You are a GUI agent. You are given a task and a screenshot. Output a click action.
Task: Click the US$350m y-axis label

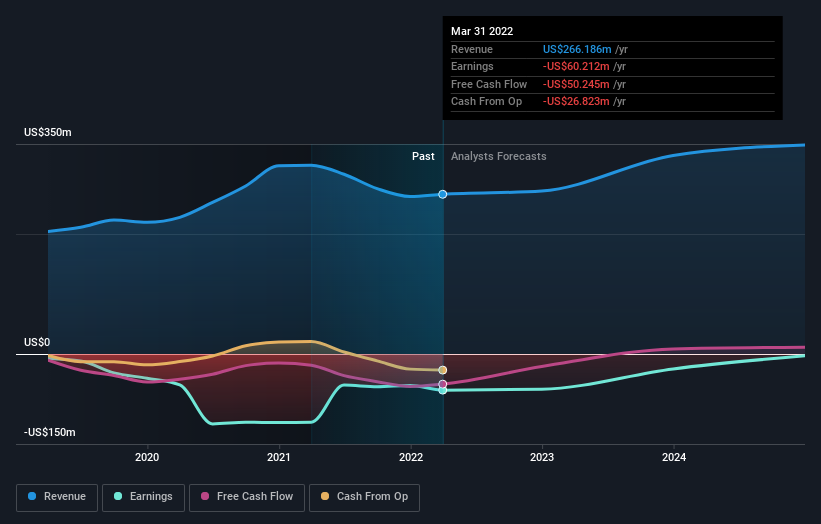pyautogui.click(x=48, y=132)
